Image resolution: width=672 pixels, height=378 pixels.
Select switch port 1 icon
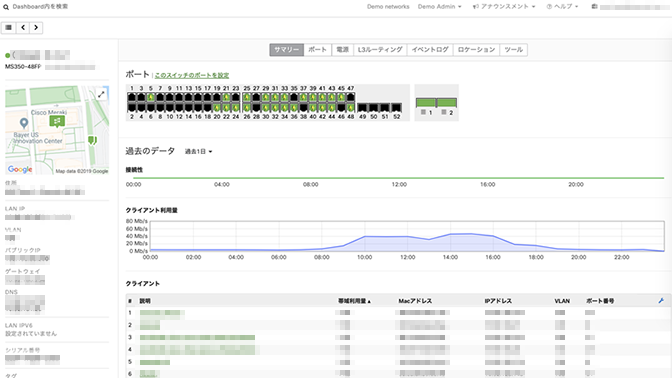coord(132,97)
